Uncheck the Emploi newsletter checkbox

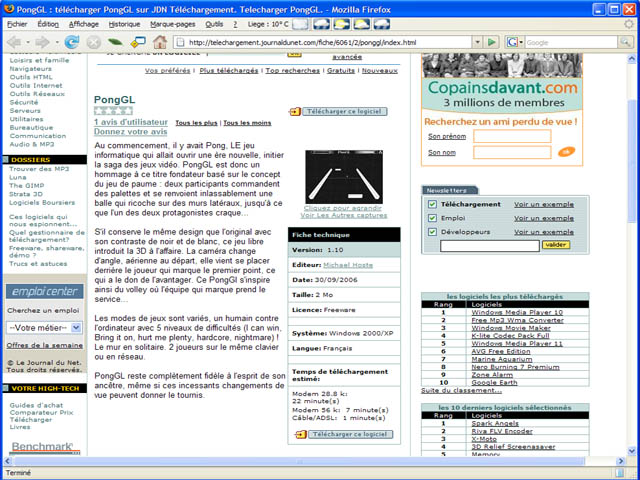[432, 218]
